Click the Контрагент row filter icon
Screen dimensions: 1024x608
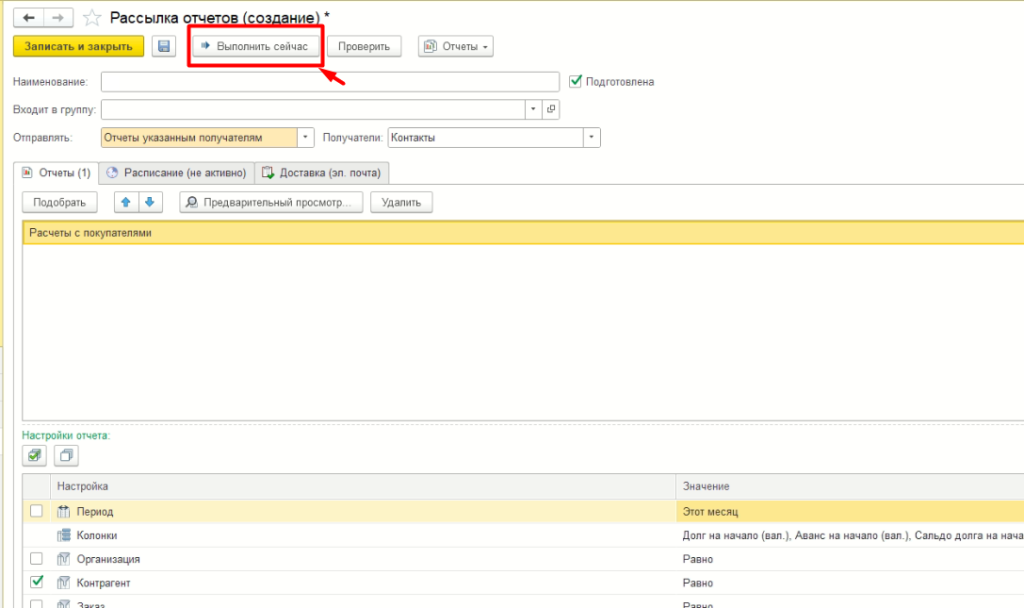pyautogui.click(x=63, y=583)
